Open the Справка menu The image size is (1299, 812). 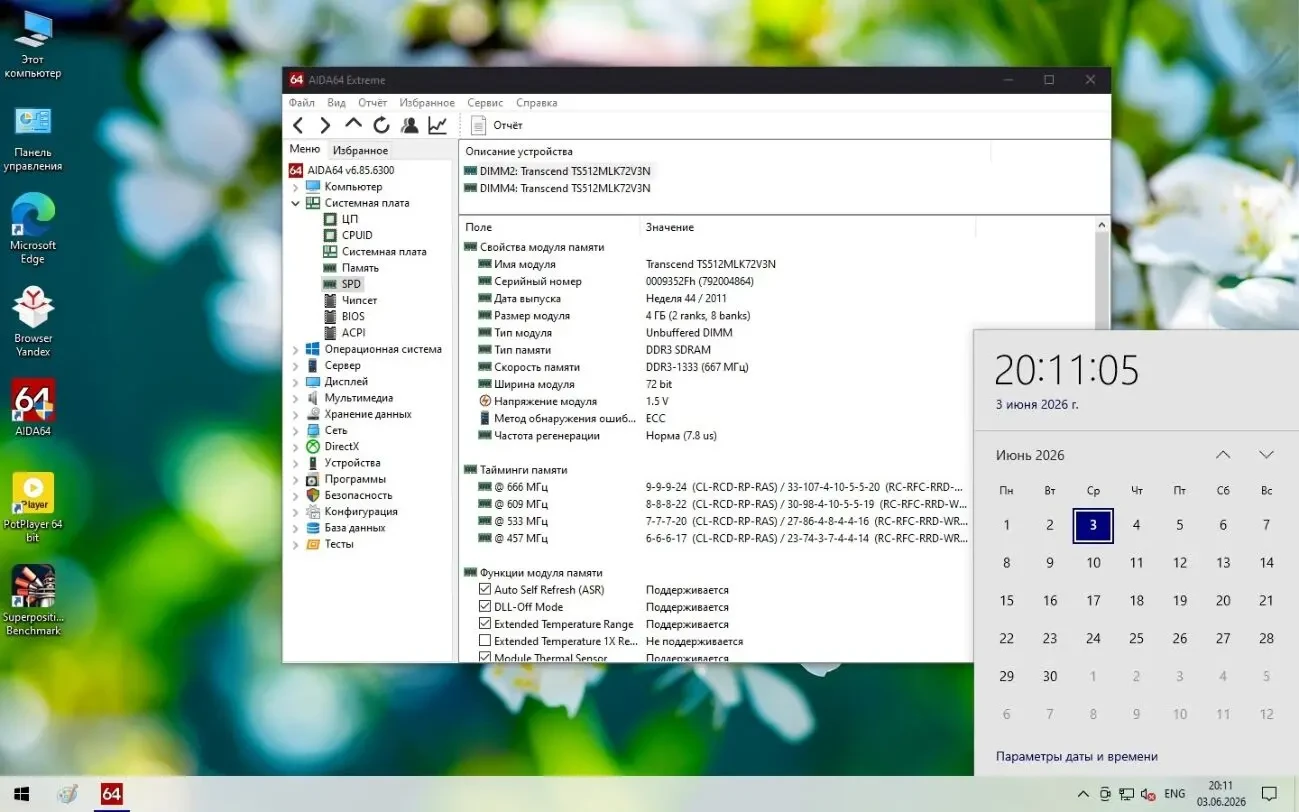537,103
